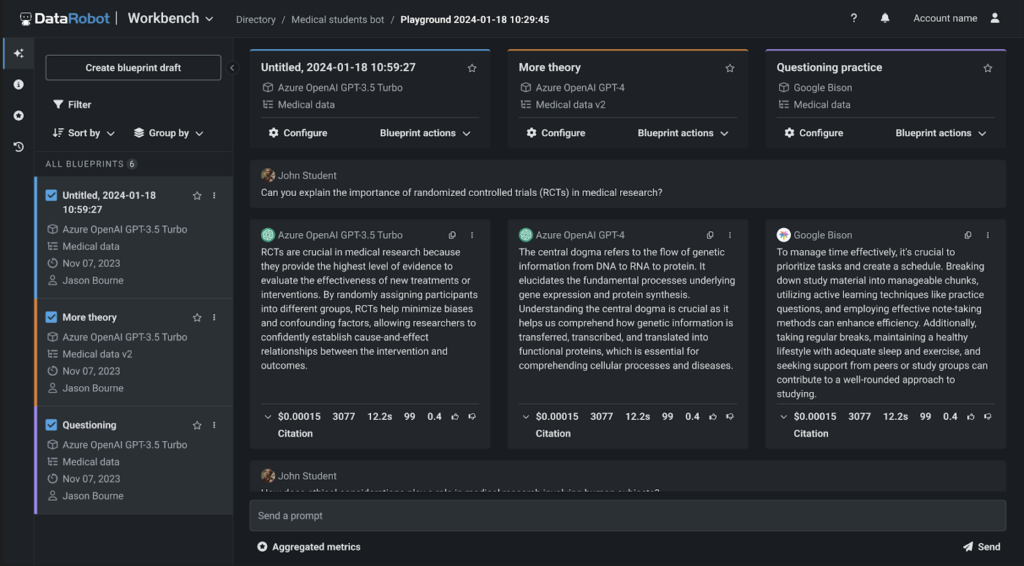The height and width of the screenshot is (566, 1024).
Task: Click Citation under Google Bison response
Action: pyautogui.click(x=811, y=433)
